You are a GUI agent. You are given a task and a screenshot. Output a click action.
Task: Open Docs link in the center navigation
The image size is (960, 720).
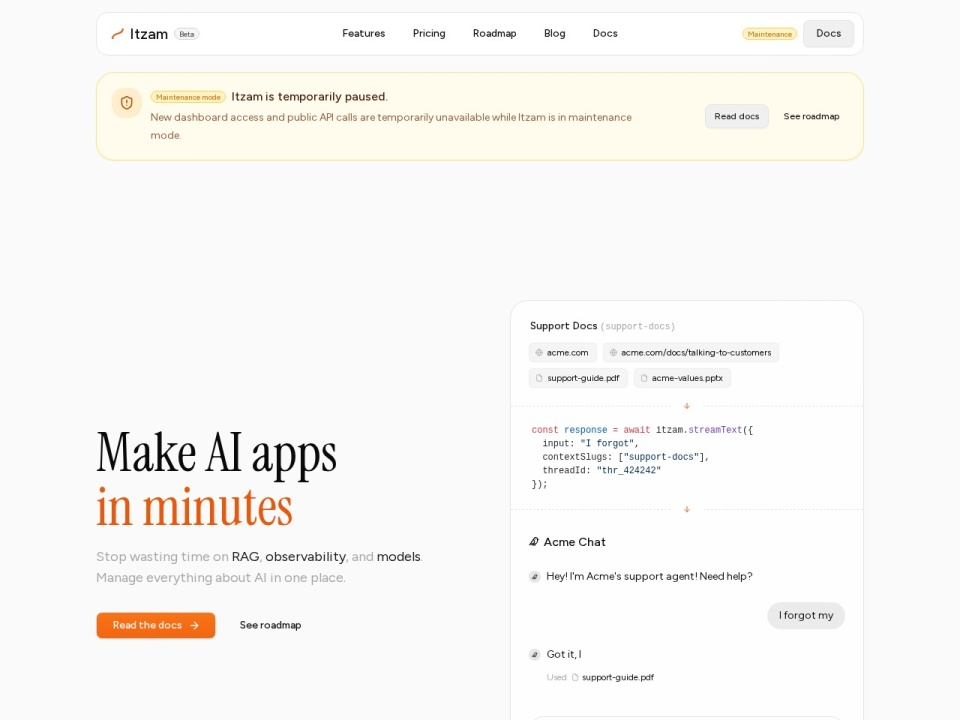605,34
